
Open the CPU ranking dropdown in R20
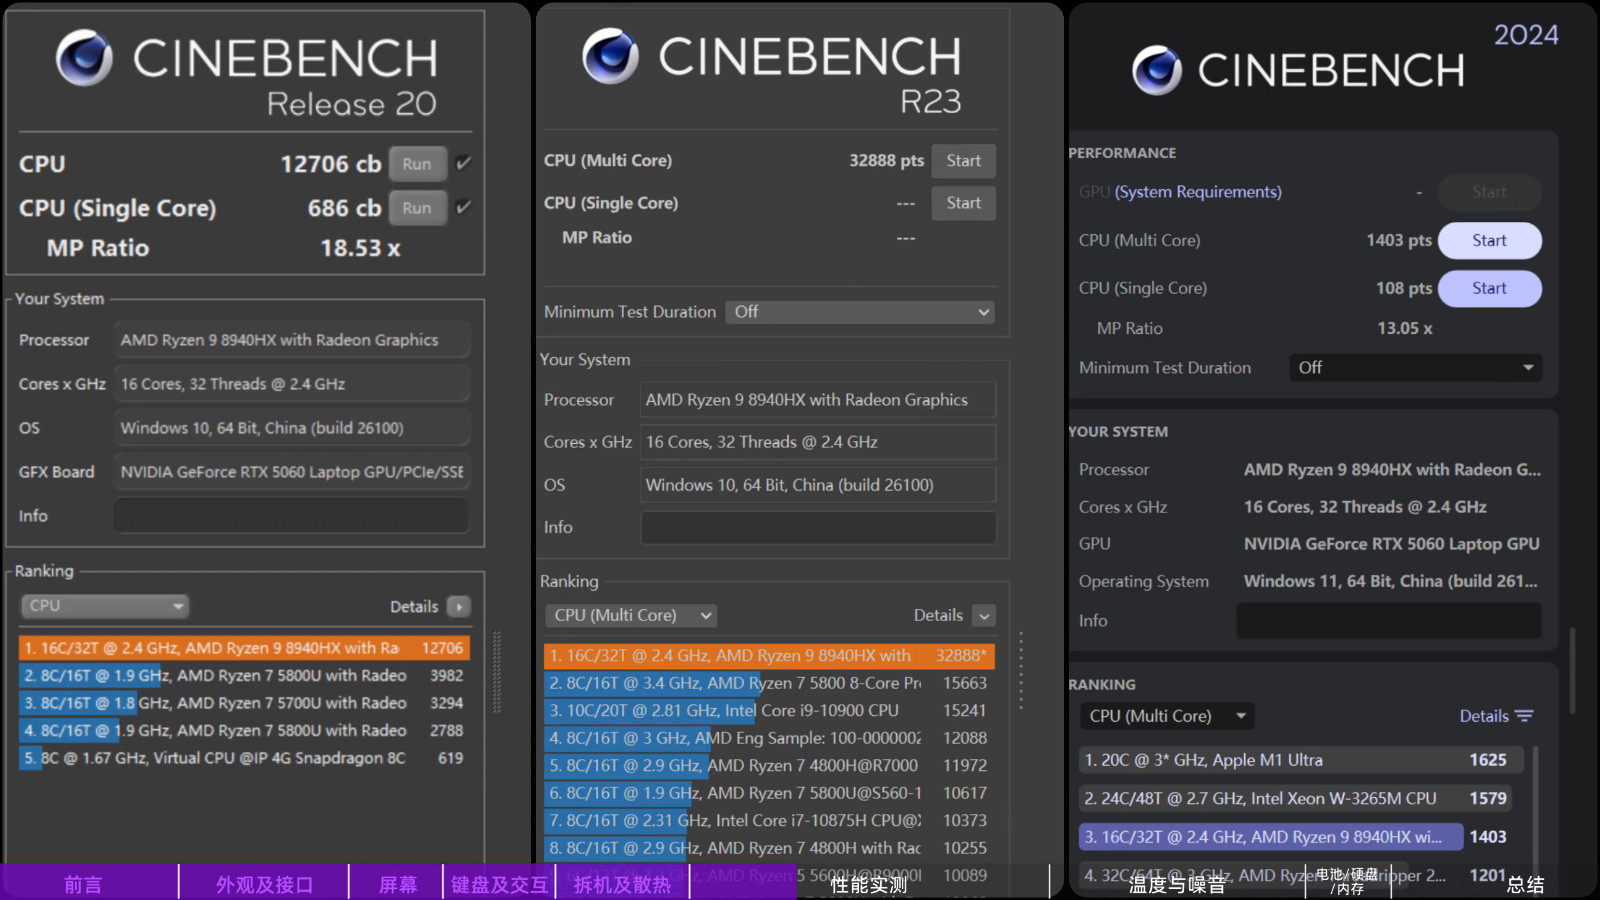tap(105, 606)
